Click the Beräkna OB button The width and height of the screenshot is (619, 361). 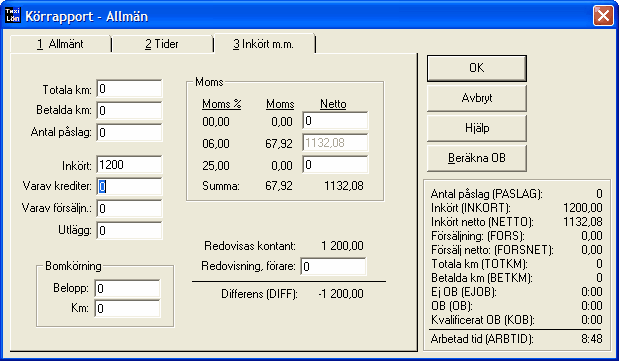pyautogui.click(x=476, y=158)
